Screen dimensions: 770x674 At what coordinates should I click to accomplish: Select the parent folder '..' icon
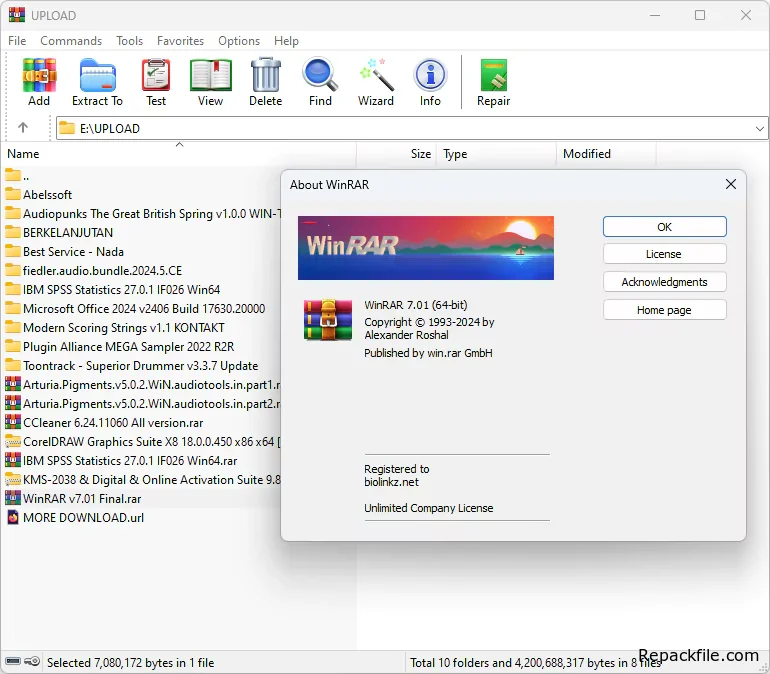pos(13,175)
